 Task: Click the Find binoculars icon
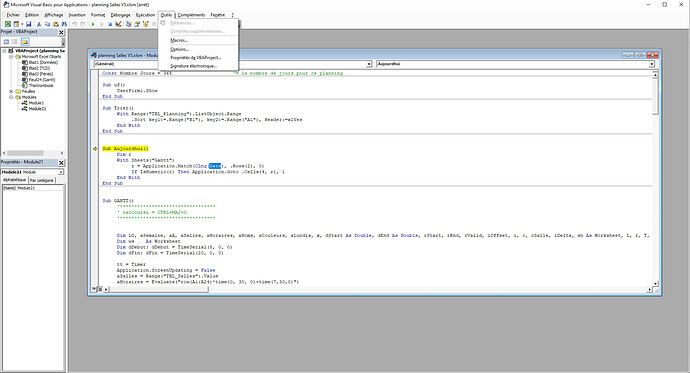click(x=64, y=24)
